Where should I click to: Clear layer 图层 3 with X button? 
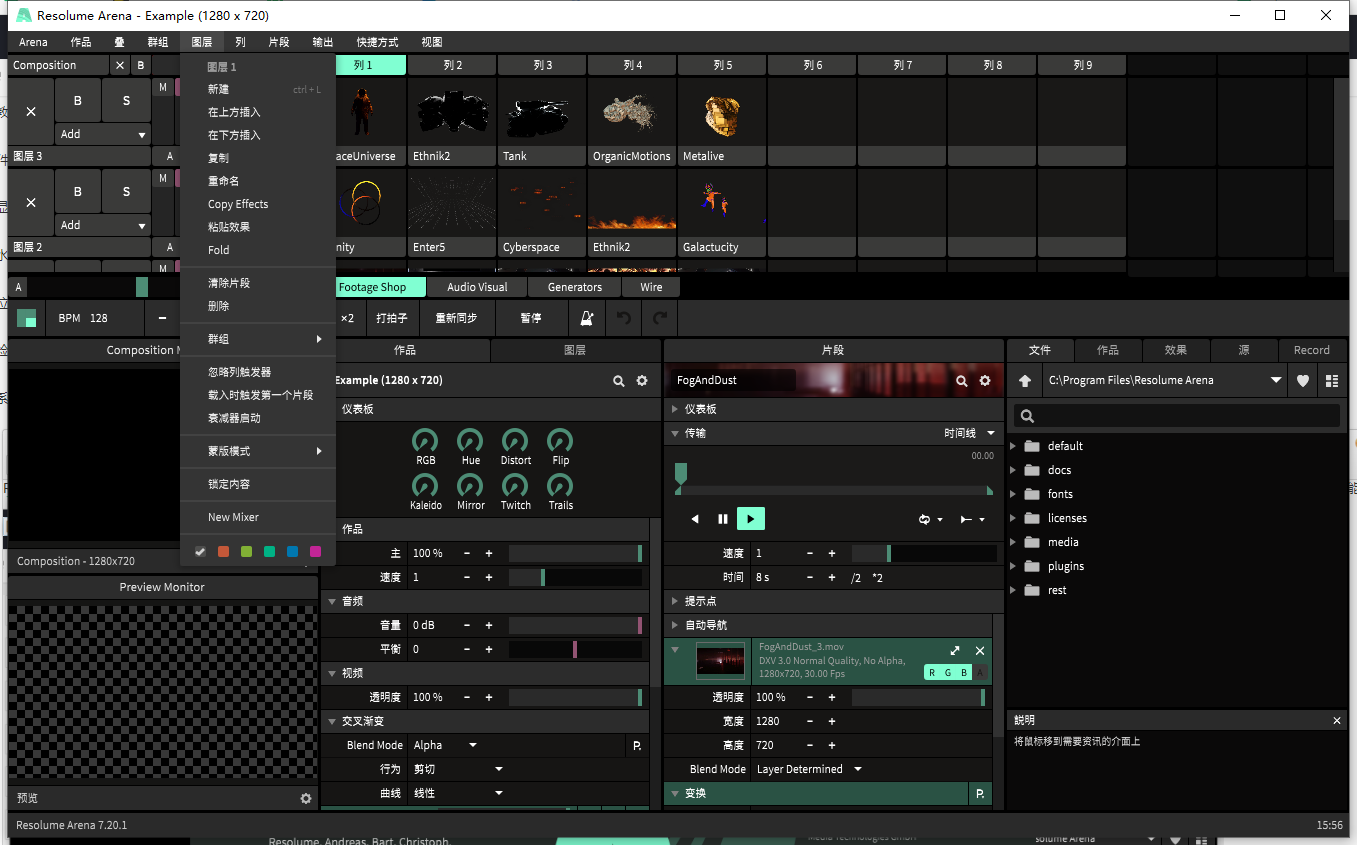[31, 111]
